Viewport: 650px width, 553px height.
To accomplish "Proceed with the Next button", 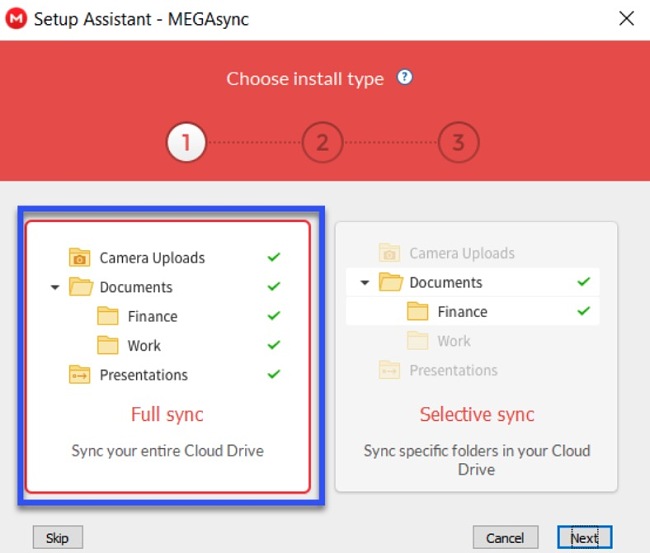I will (585, 538).
